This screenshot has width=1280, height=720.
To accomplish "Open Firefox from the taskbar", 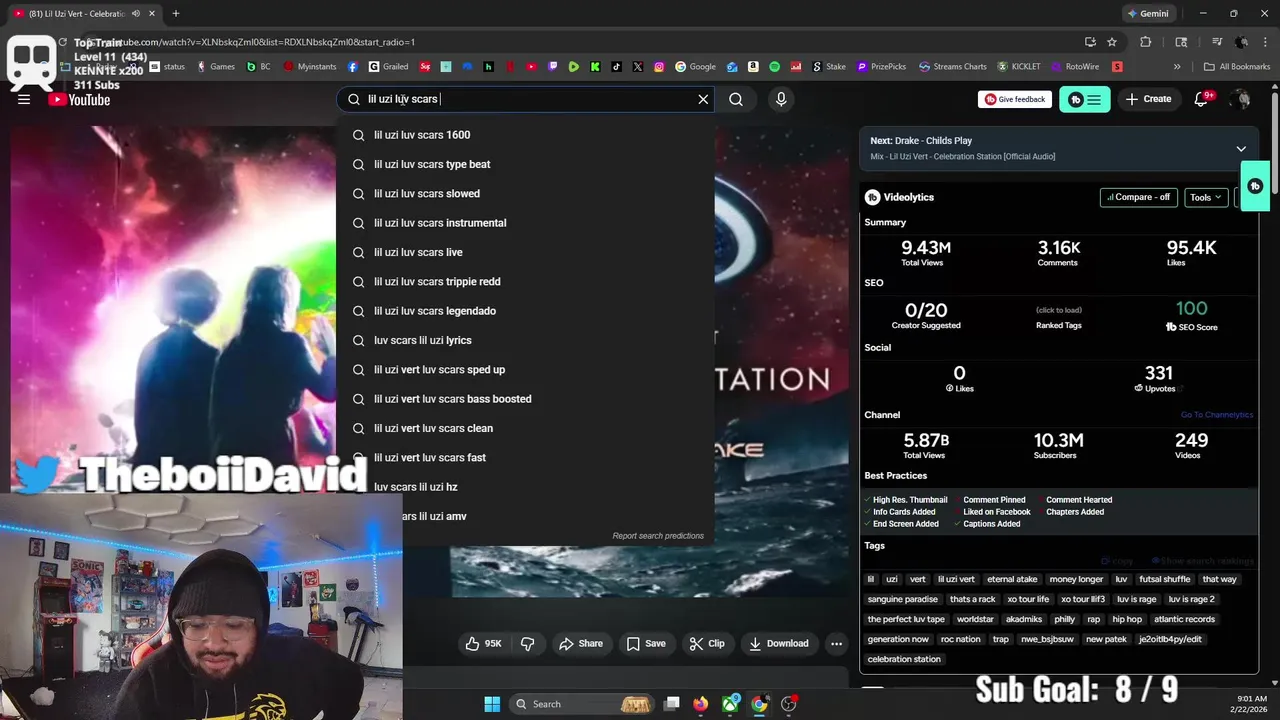I will (x=701, y=704).
